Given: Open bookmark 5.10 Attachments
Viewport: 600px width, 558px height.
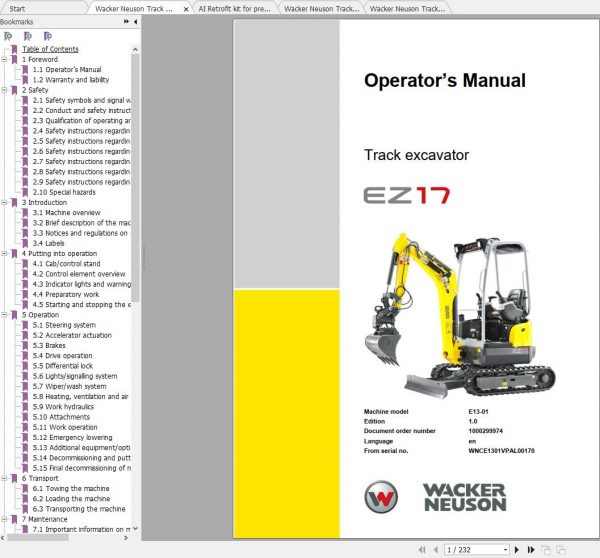Looking at the screenshot, I should (61, 417).
